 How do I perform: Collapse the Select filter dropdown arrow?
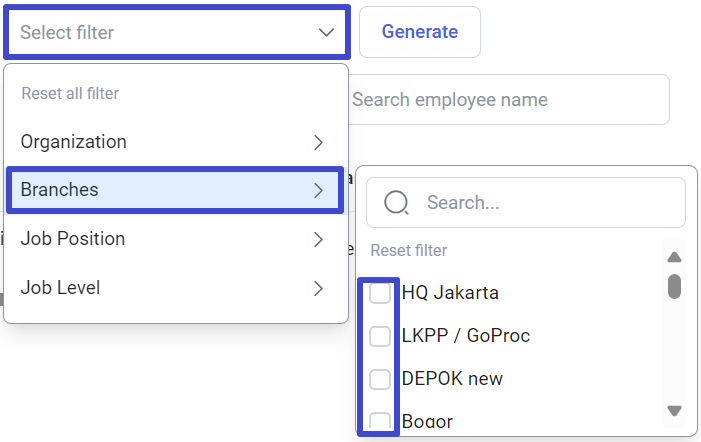point(326,32)
